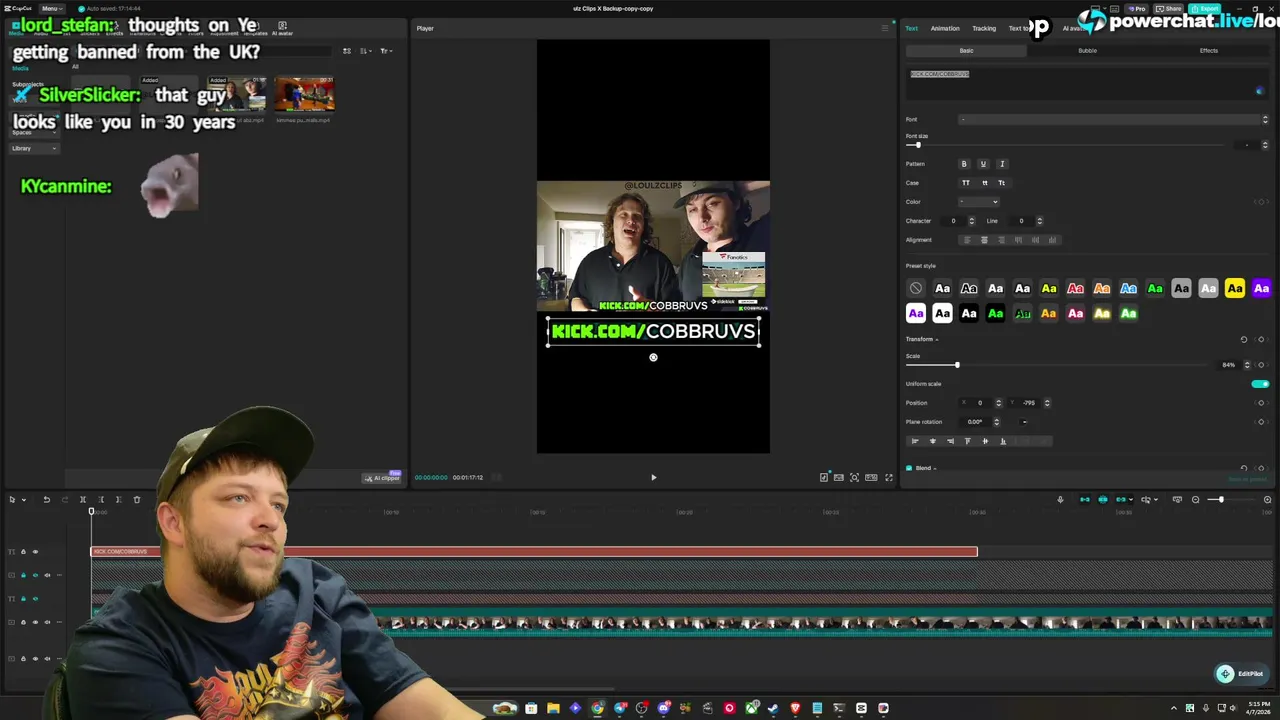The width and height of the screenshot is (1280, 720).
Task: Open the Player panel menu icon
Action: point(884,28)
